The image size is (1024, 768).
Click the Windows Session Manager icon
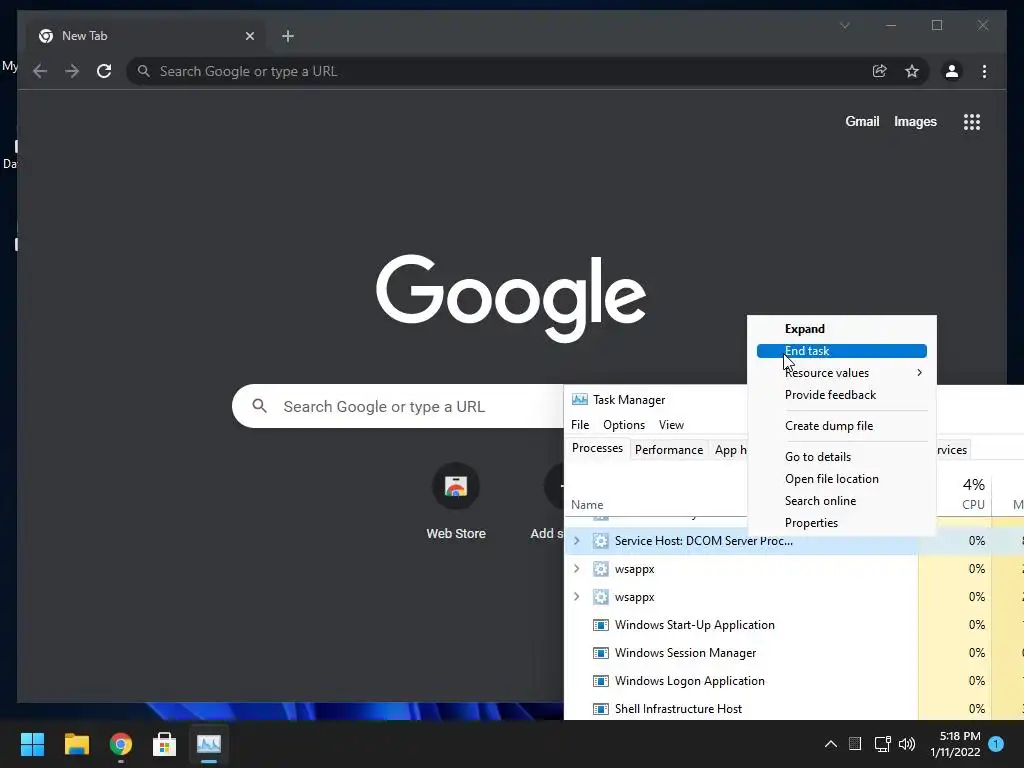(x=600, y=653)
